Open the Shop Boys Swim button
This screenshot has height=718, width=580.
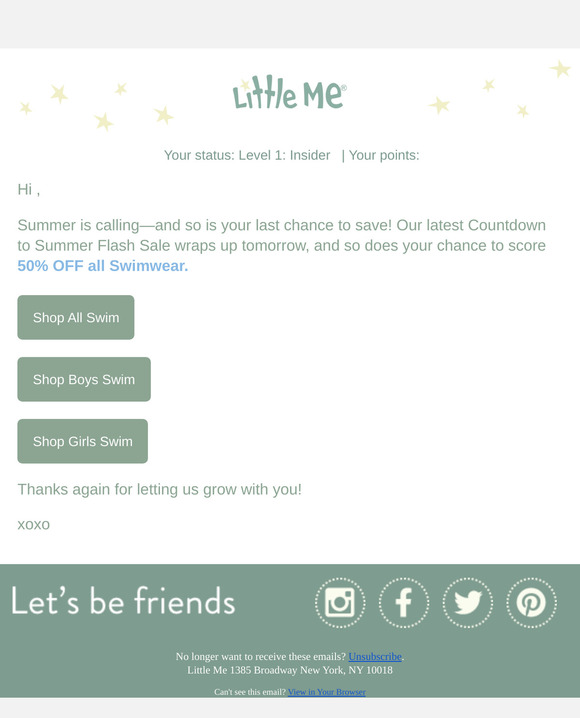click(84, 379)
